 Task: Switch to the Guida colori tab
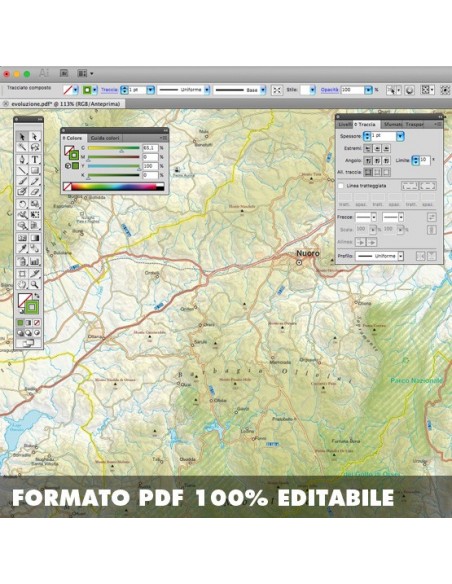click(x=105, y=138)
